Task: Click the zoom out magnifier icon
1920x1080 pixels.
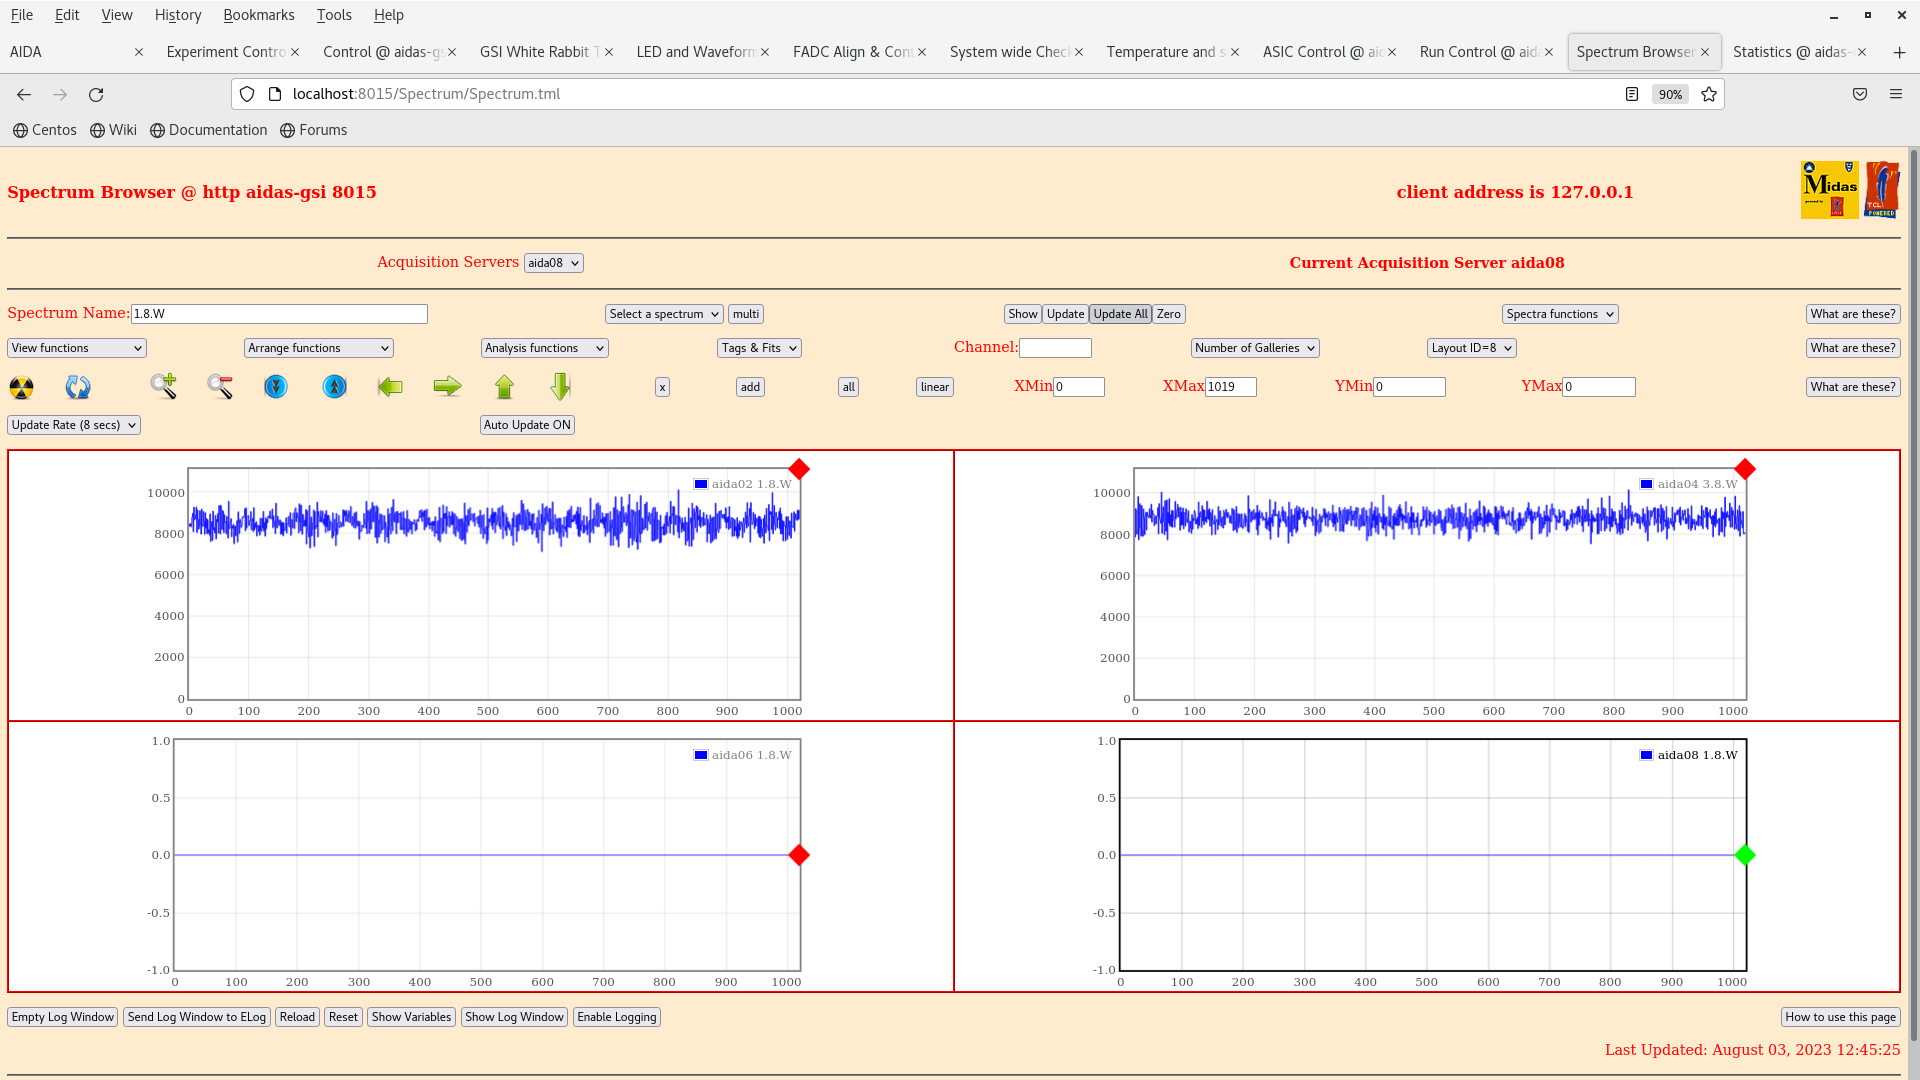Action: [220, 386]
